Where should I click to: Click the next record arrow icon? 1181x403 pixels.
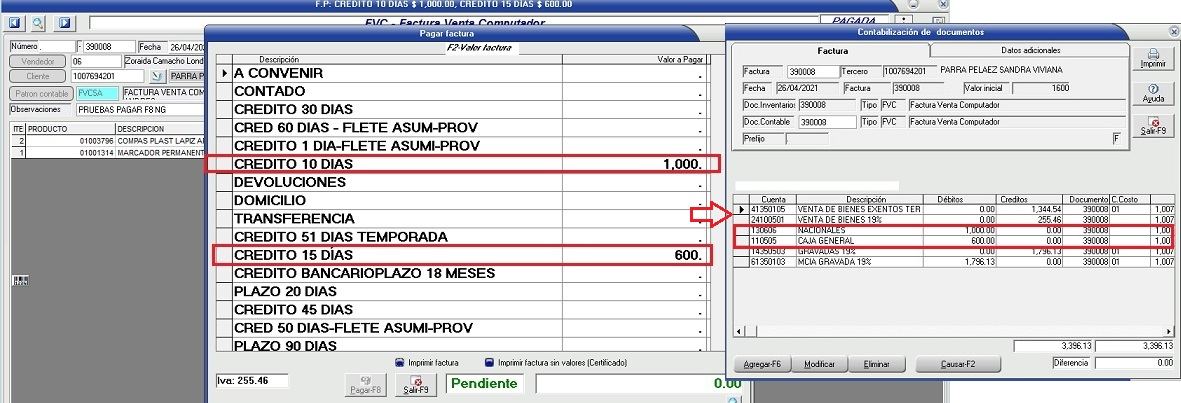point(65,21)
